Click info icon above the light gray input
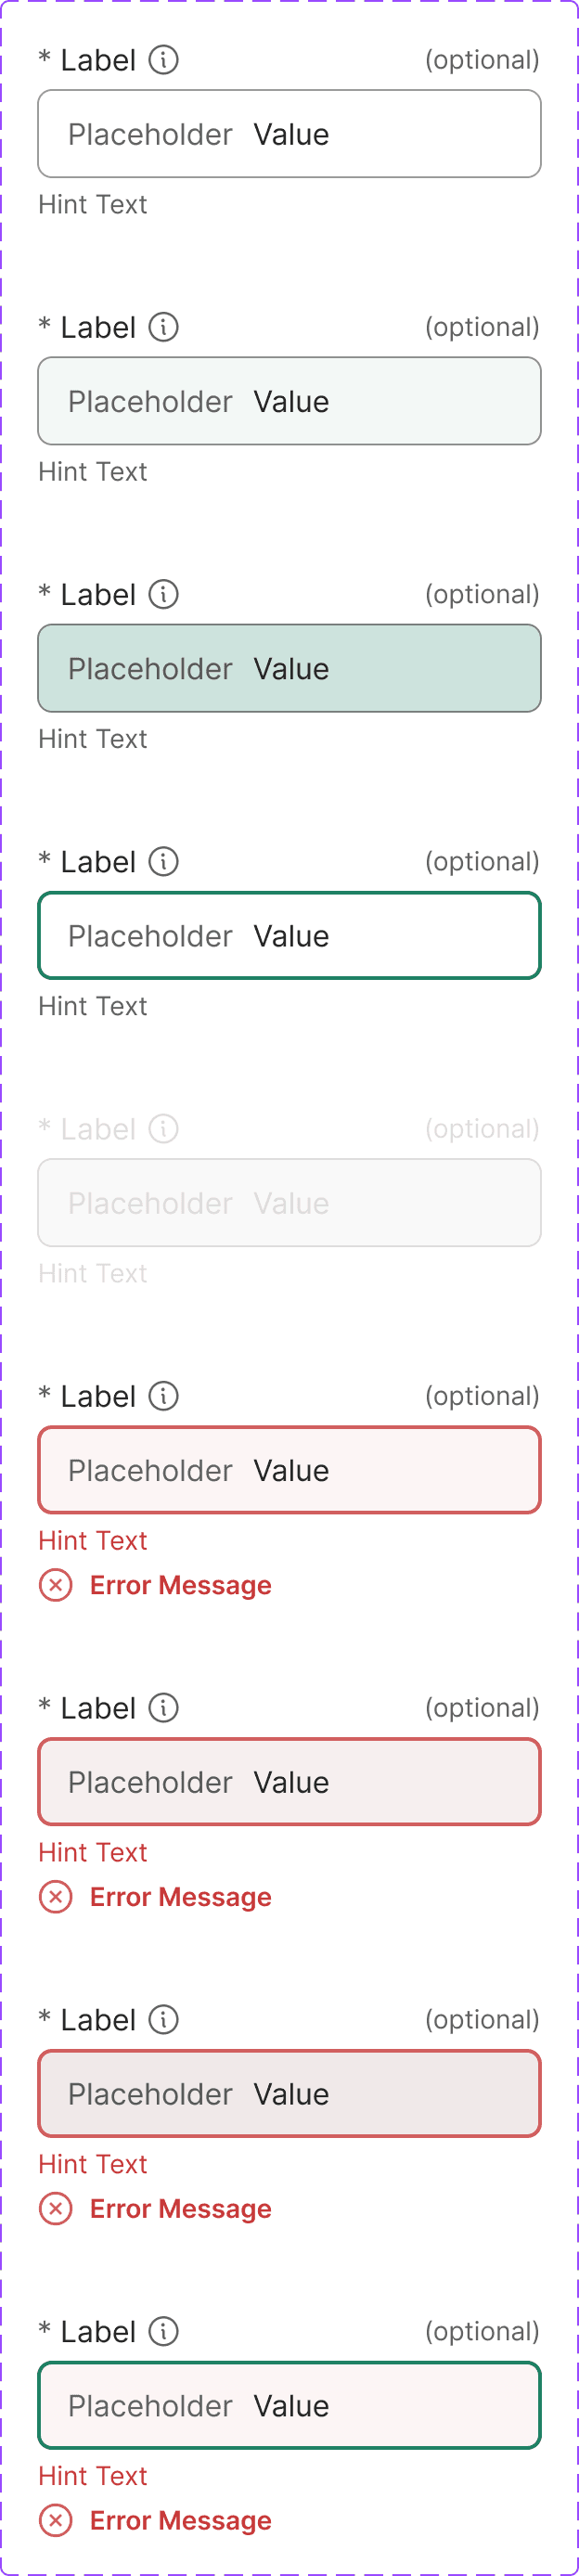This screenshot has height=2576, width=579. tap(163, 327)
